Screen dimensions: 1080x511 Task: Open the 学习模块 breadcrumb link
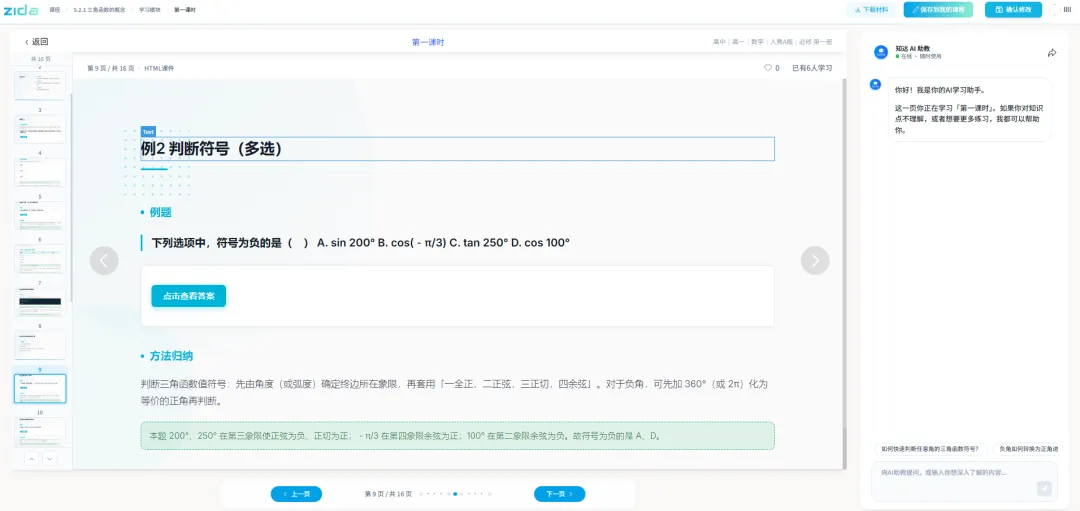point(149,10)
